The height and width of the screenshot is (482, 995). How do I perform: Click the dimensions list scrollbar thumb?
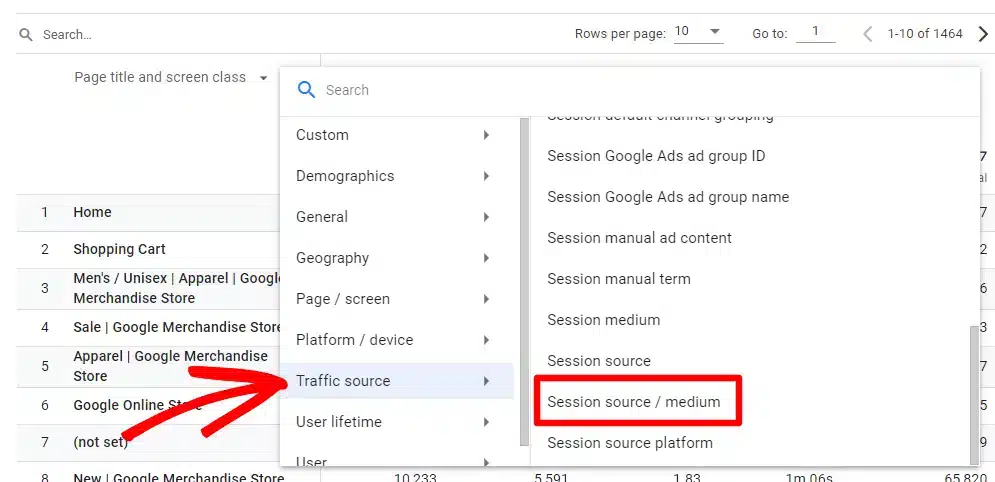click(x=975, y=395)
